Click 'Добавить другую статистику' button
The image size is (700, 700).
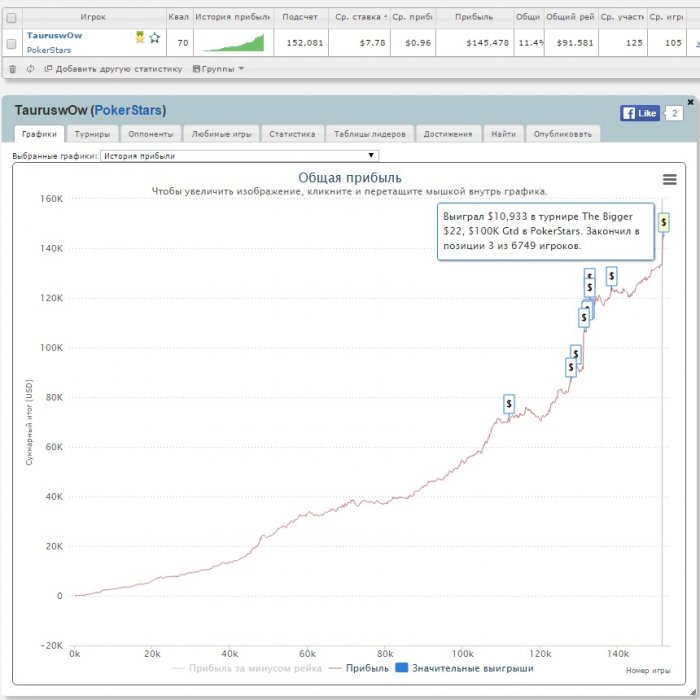(x=113, y=69)
